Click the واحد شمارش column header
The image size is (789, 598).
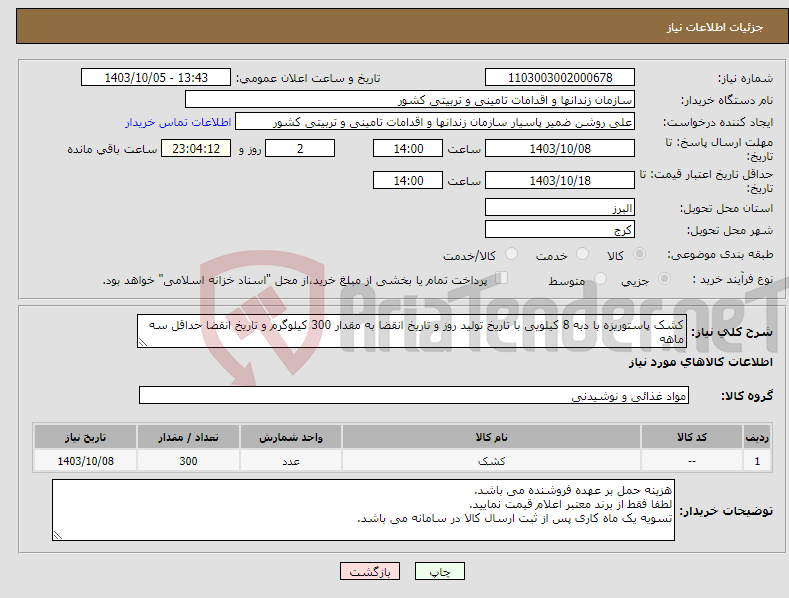291,437
